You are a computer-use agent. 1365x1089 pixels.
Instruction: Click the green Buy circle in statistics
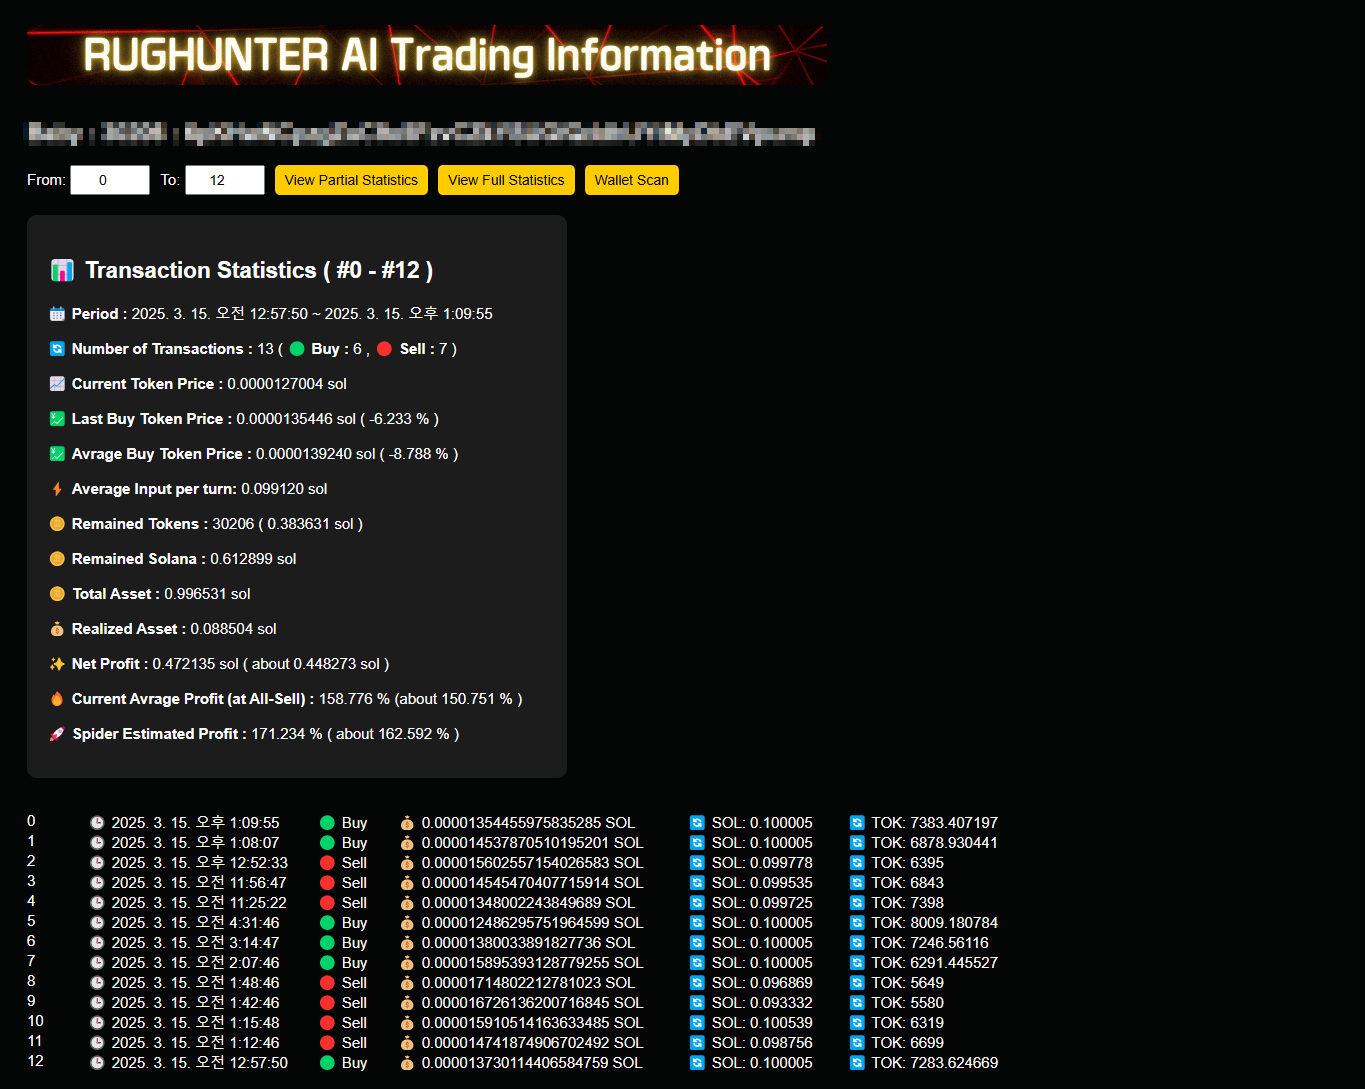pos(297,349)
